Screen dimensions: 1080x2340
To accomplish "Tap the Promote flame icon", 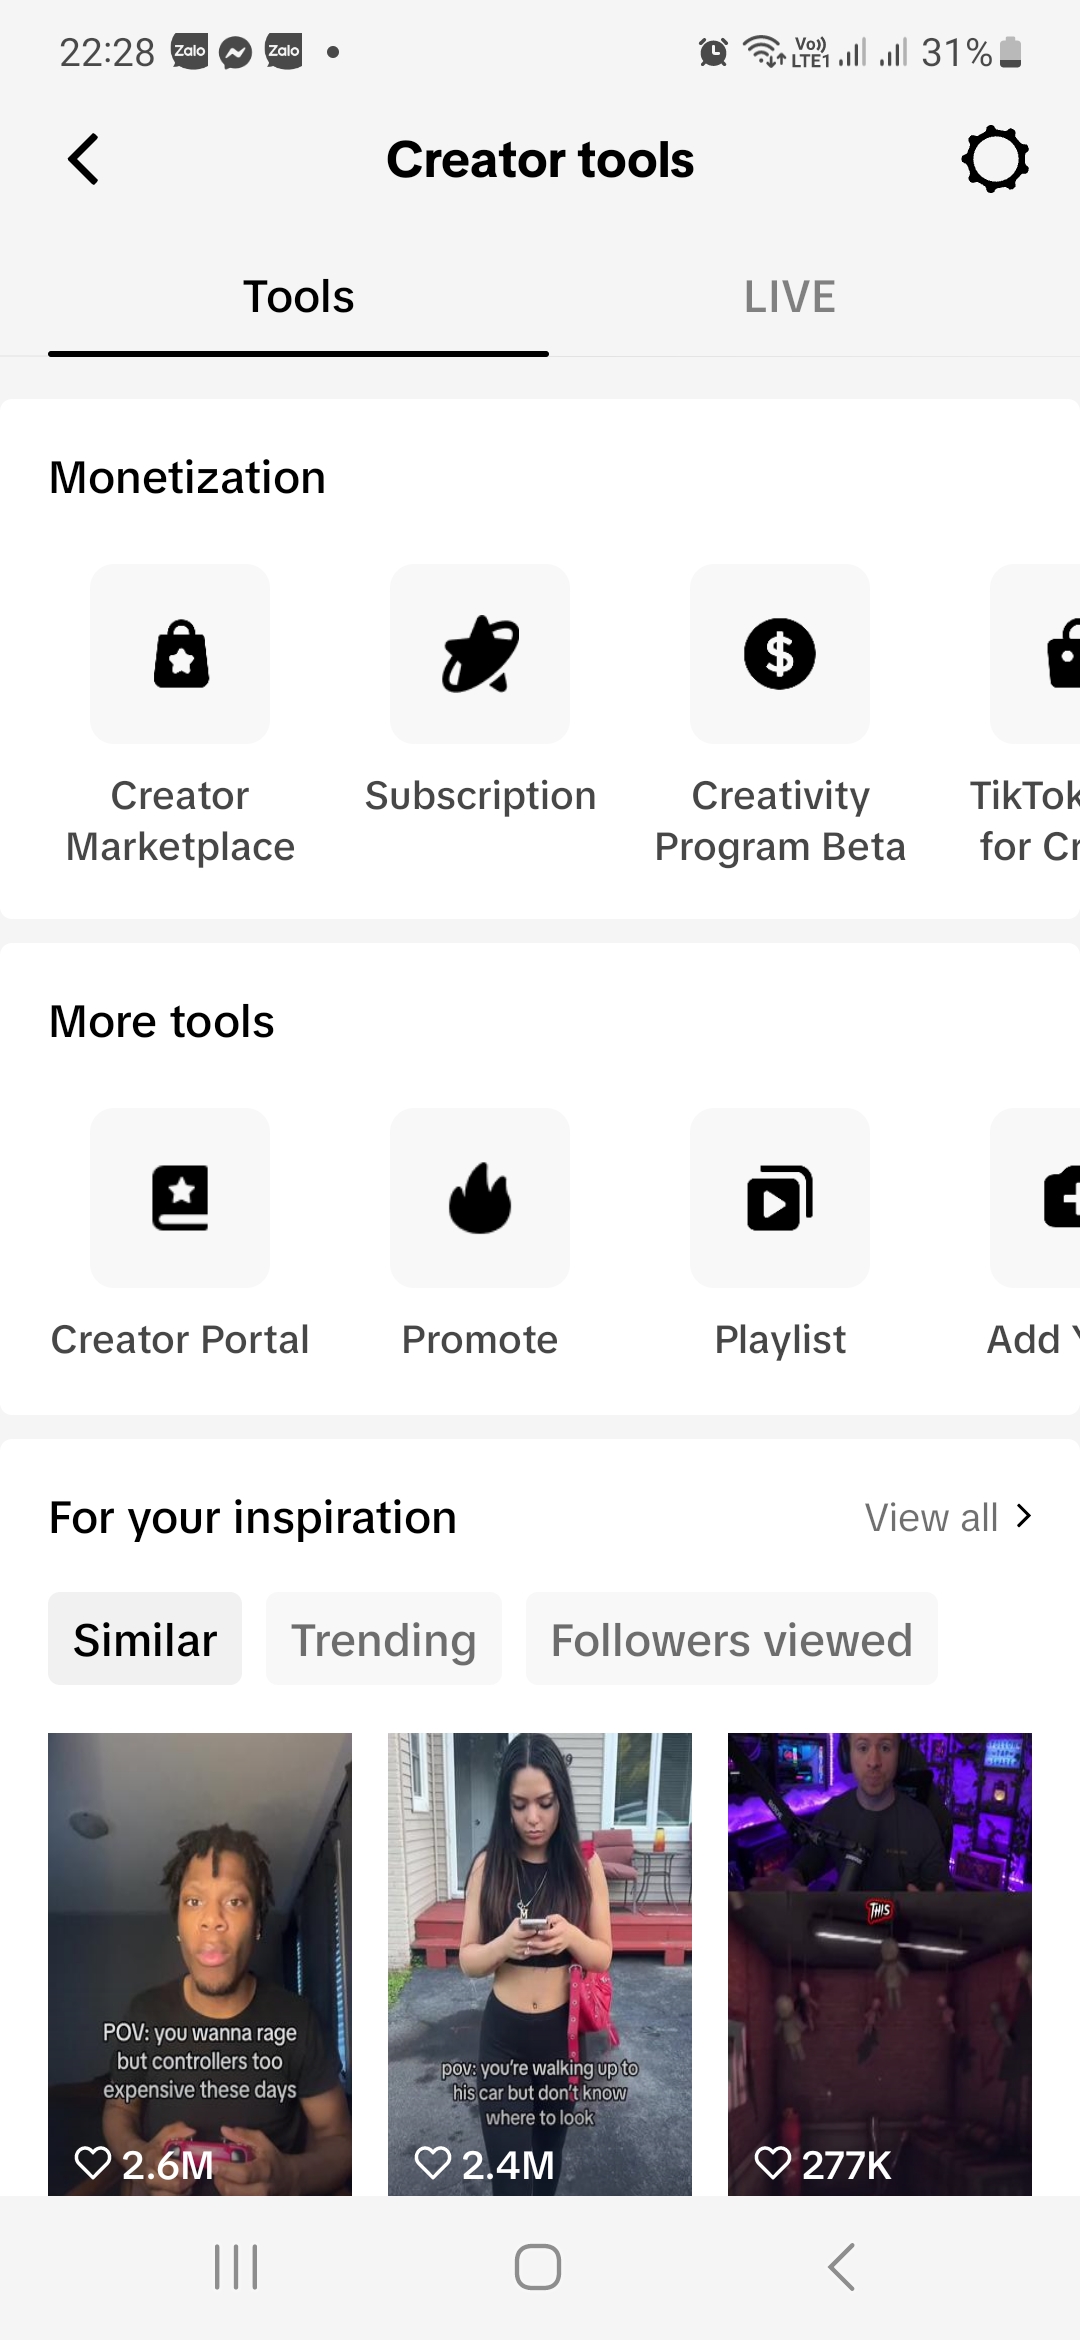I will 480,1198.
